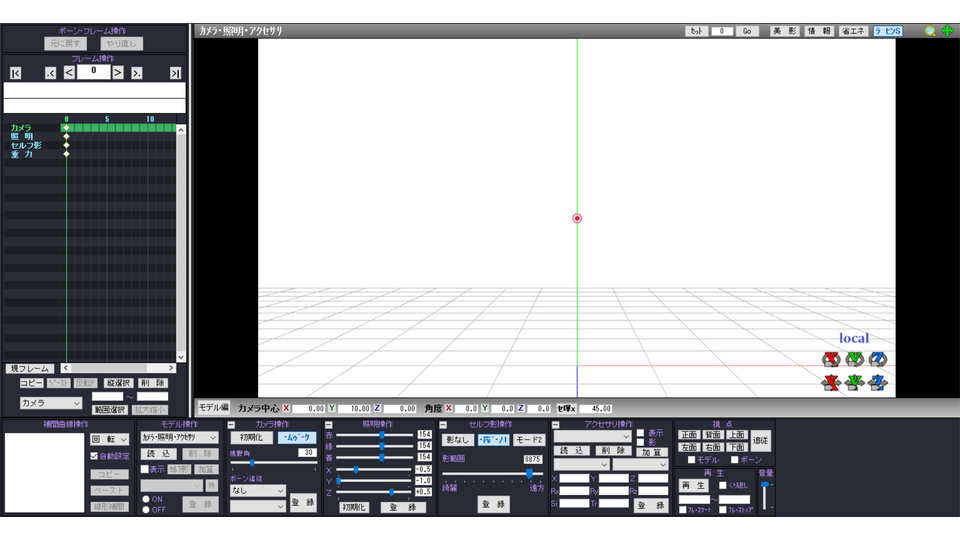
Task: Enable the モデル checkbox under viewpoint
Action: (691, 460)
